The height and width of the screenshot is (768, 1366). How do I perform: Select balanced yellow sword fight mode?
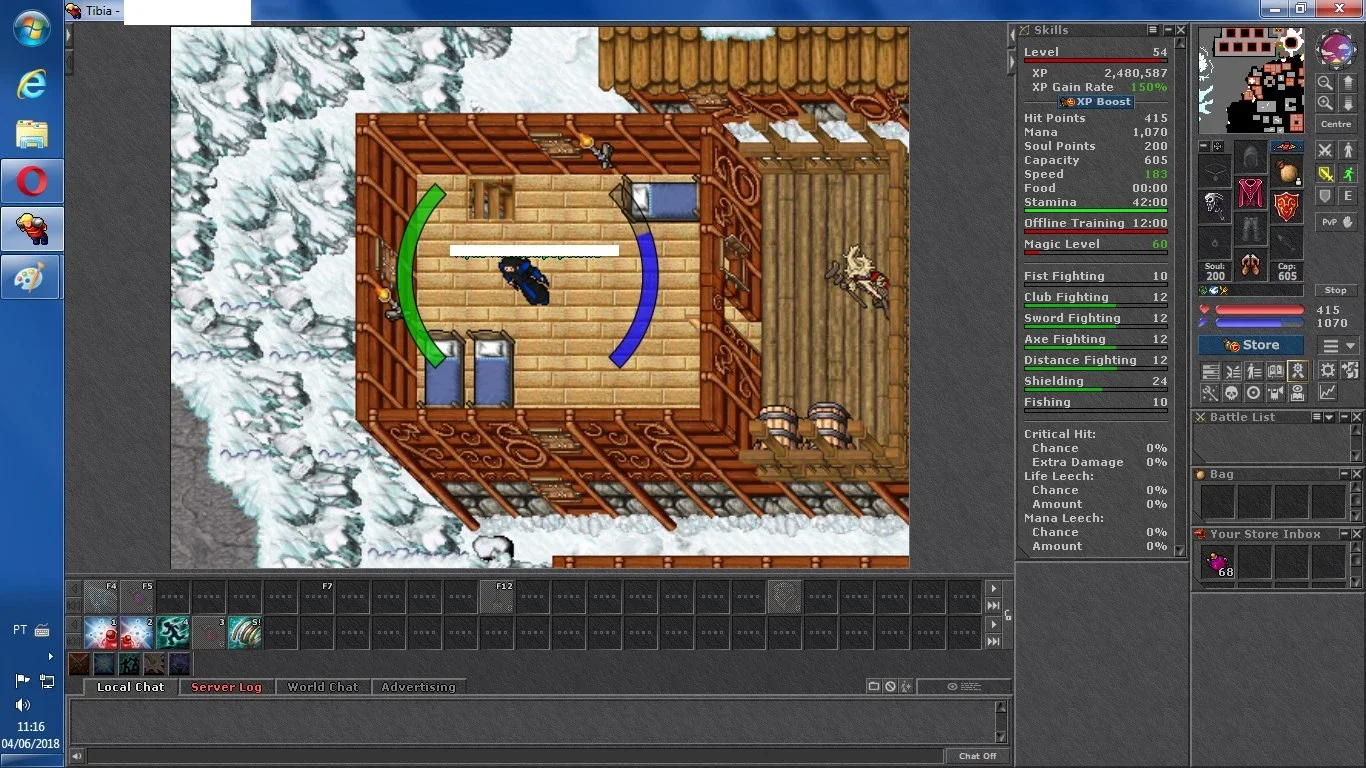[x=1325, y=172]
